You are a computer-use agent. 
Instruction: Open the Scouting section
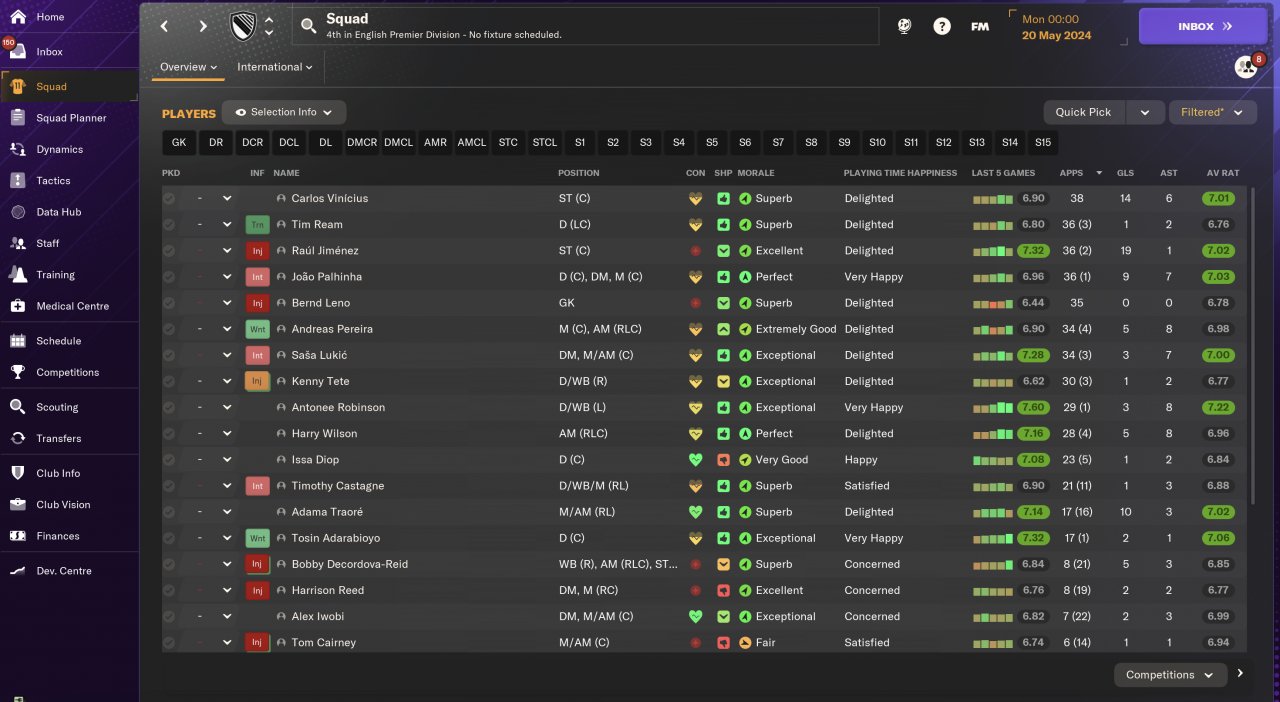tap(57, 407)
